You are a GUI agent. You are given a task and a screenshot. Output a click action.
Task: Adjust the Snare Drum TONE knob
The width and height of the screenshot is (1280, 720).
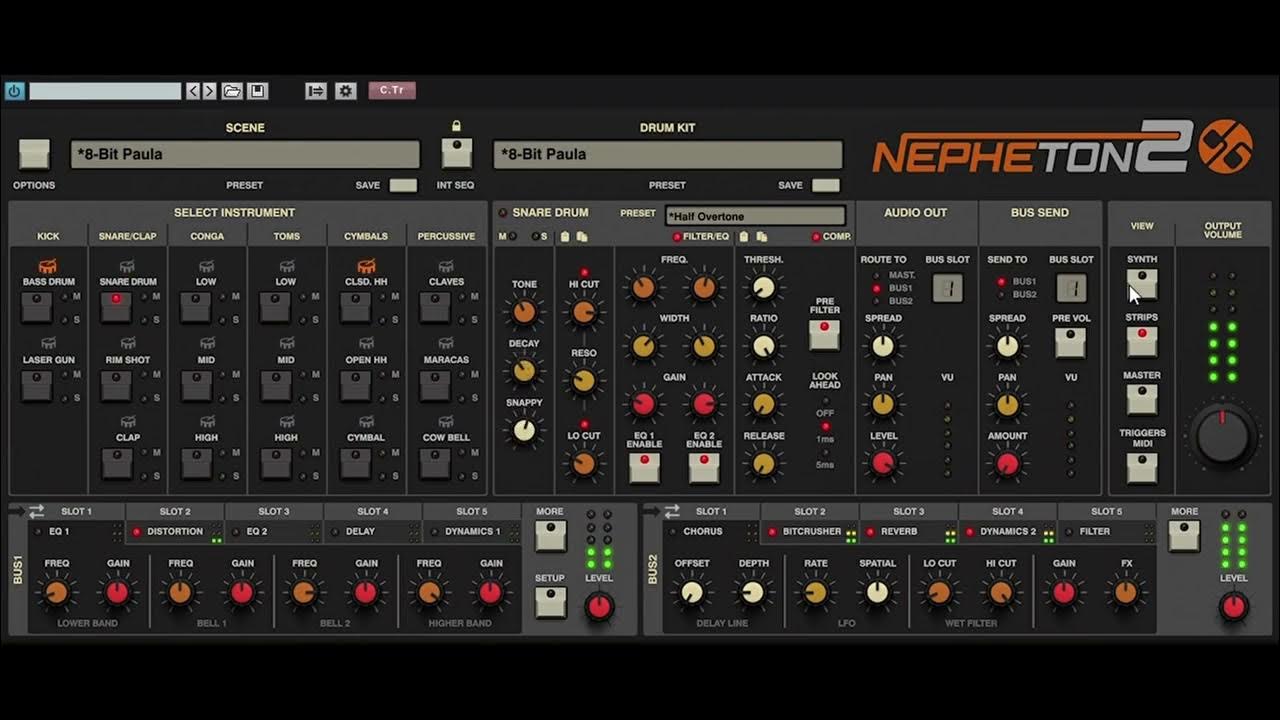(x=524, y=312)
